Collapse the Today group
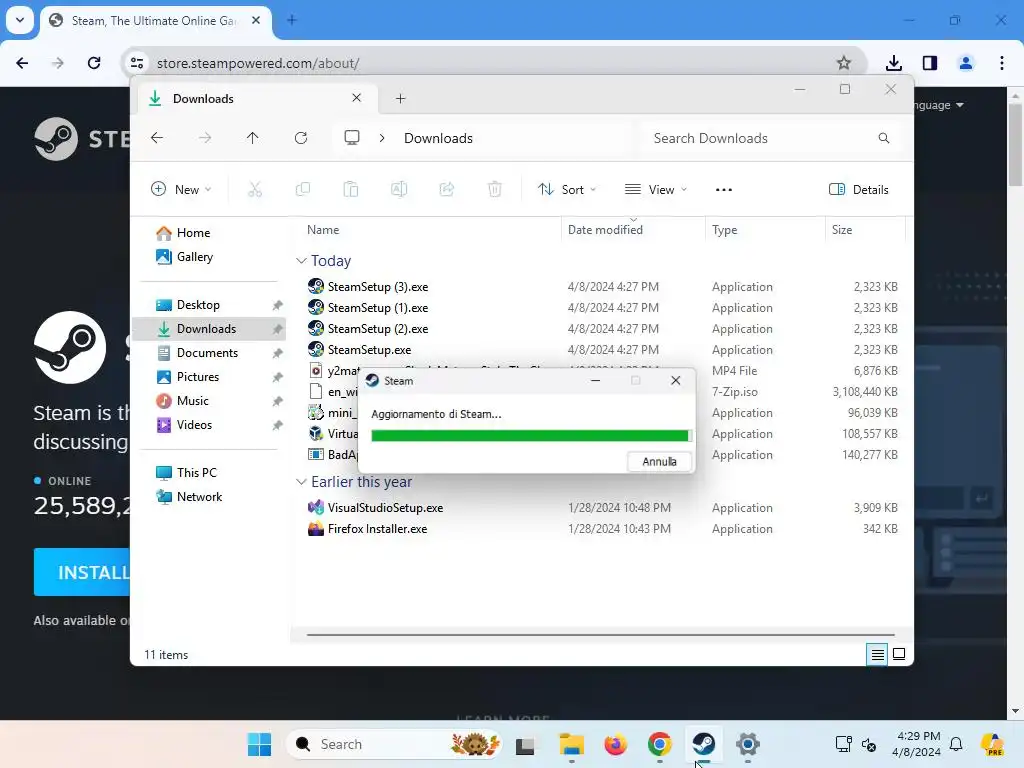This screenshot has height=768, width=1024. [x=301, y=261]
